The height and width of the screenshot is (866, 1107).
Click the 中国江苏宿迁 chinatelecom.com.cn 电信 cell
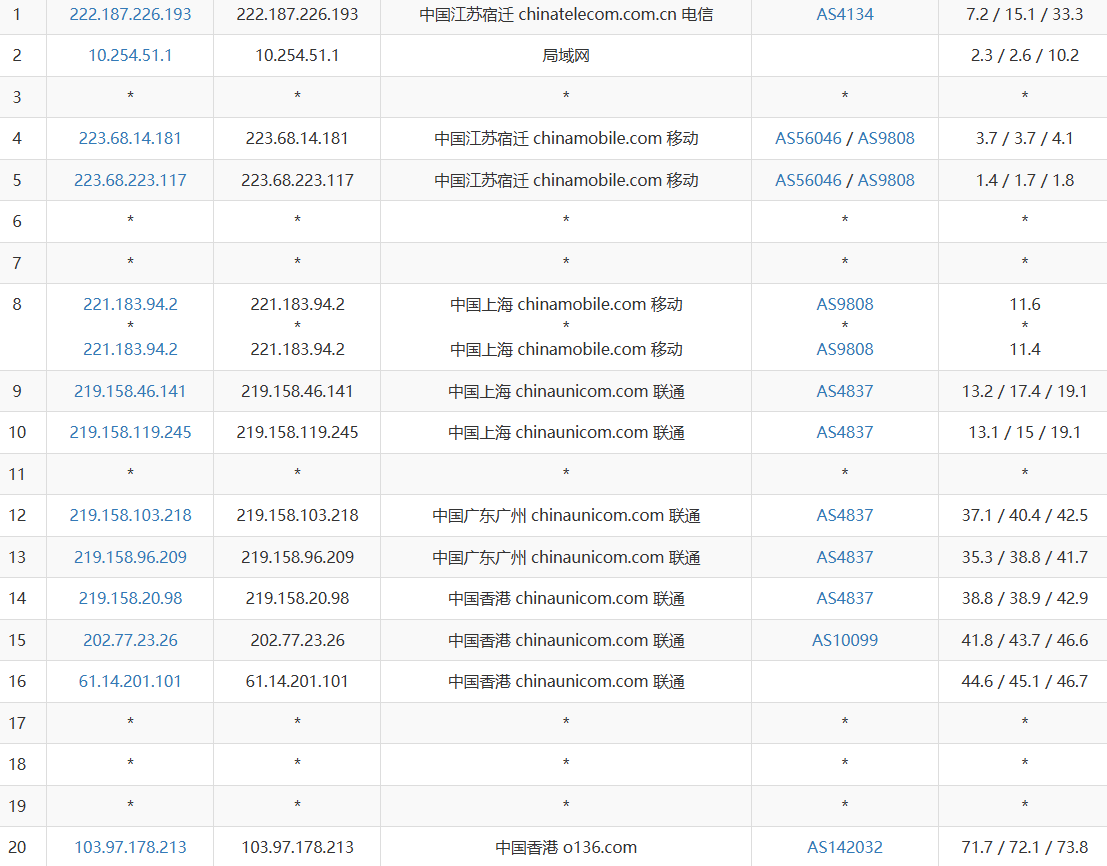(x=566, y=14)
